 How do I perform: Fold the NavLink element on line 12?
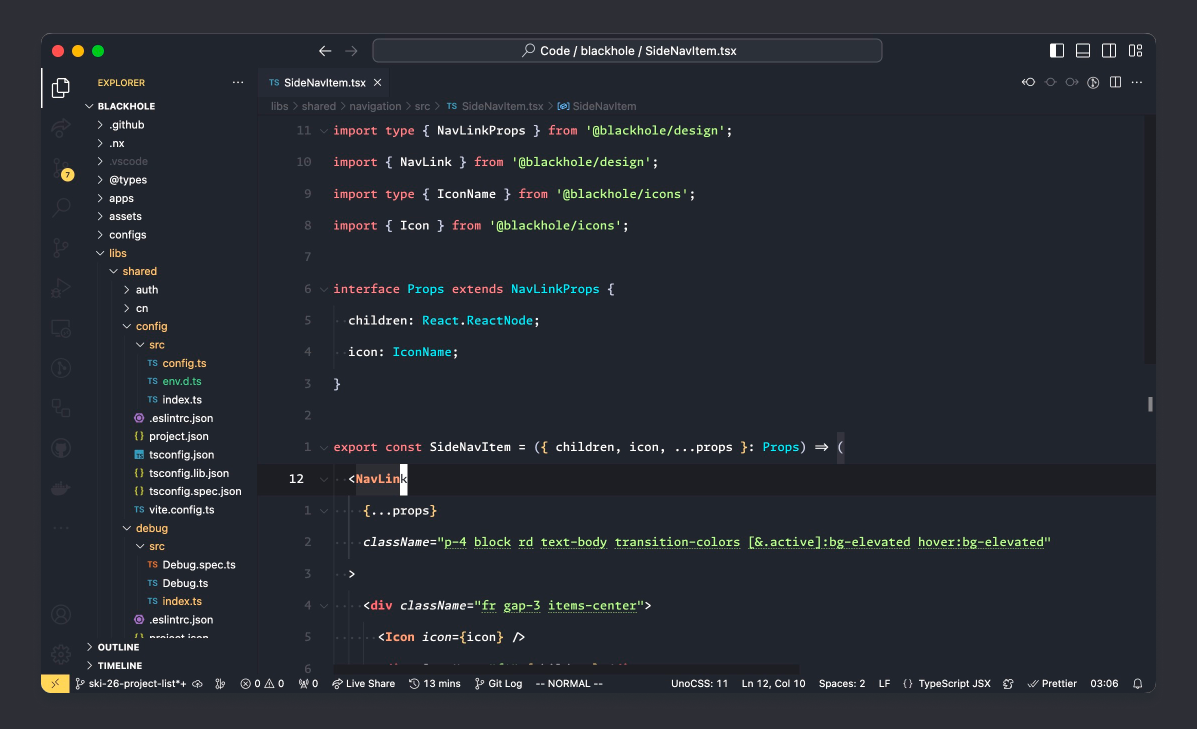click(x=324, y=479)
